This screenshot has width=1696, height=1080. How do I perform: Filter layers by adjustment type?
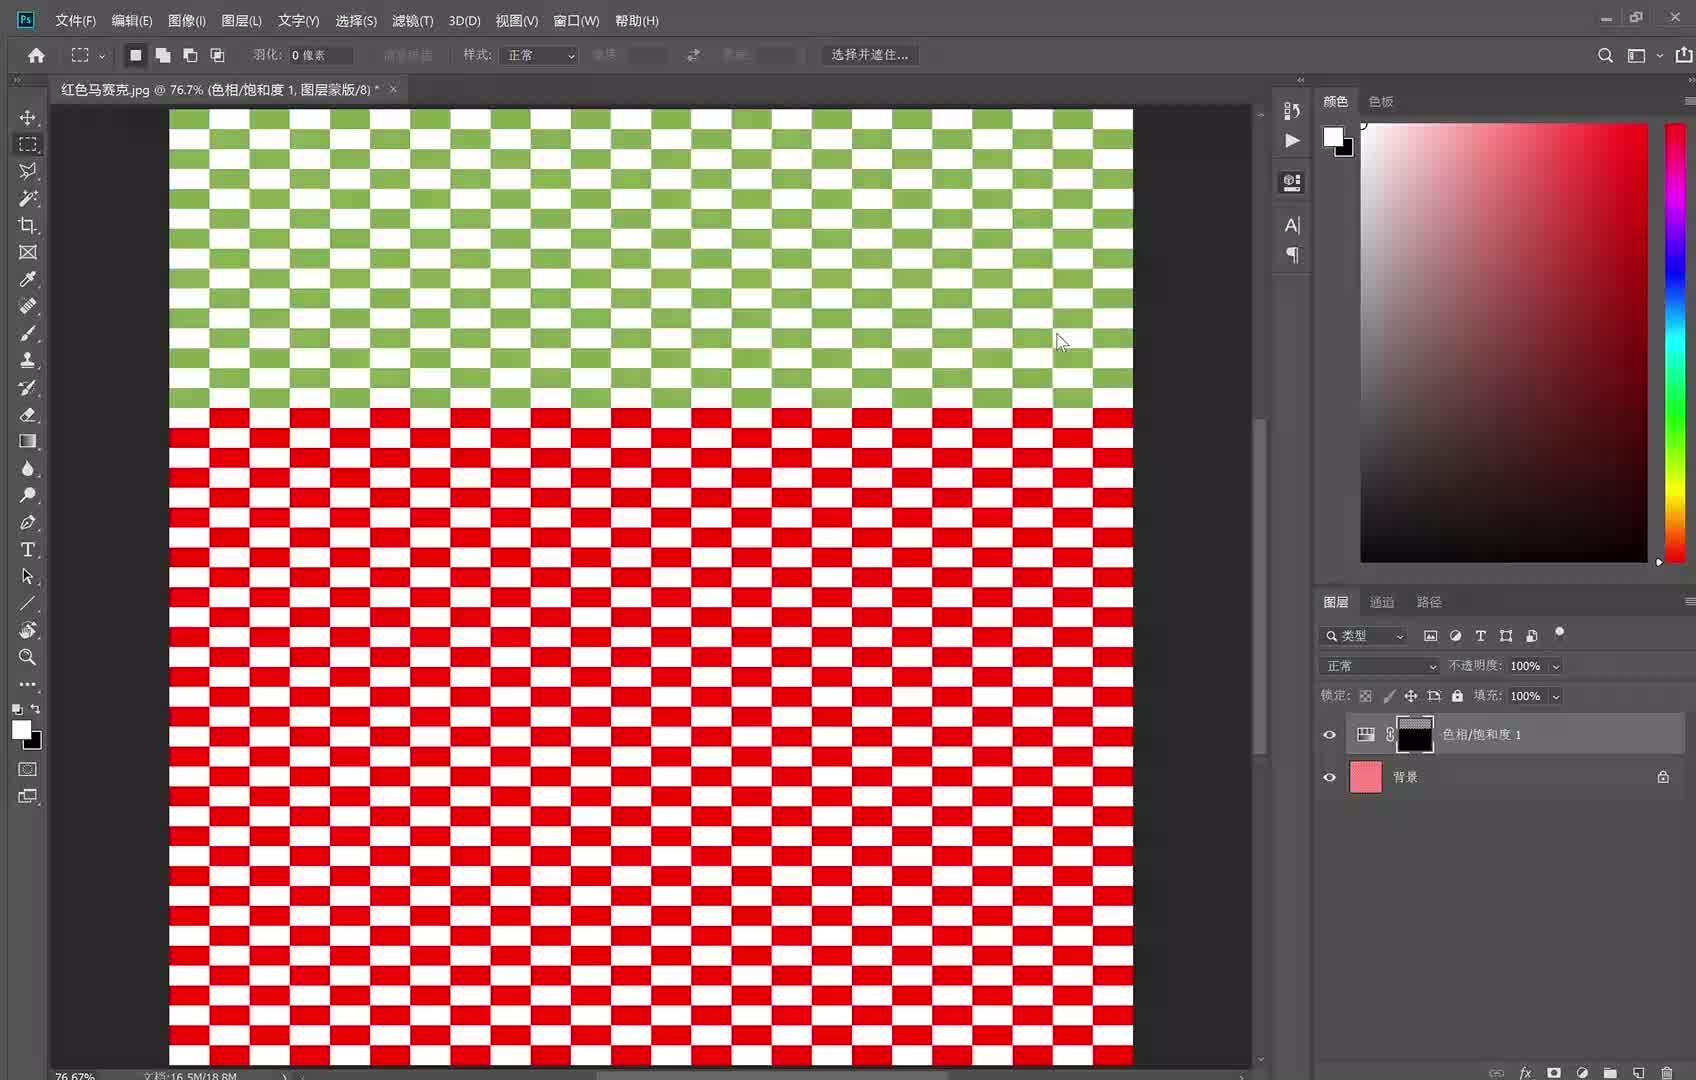tap(1456, 636)
